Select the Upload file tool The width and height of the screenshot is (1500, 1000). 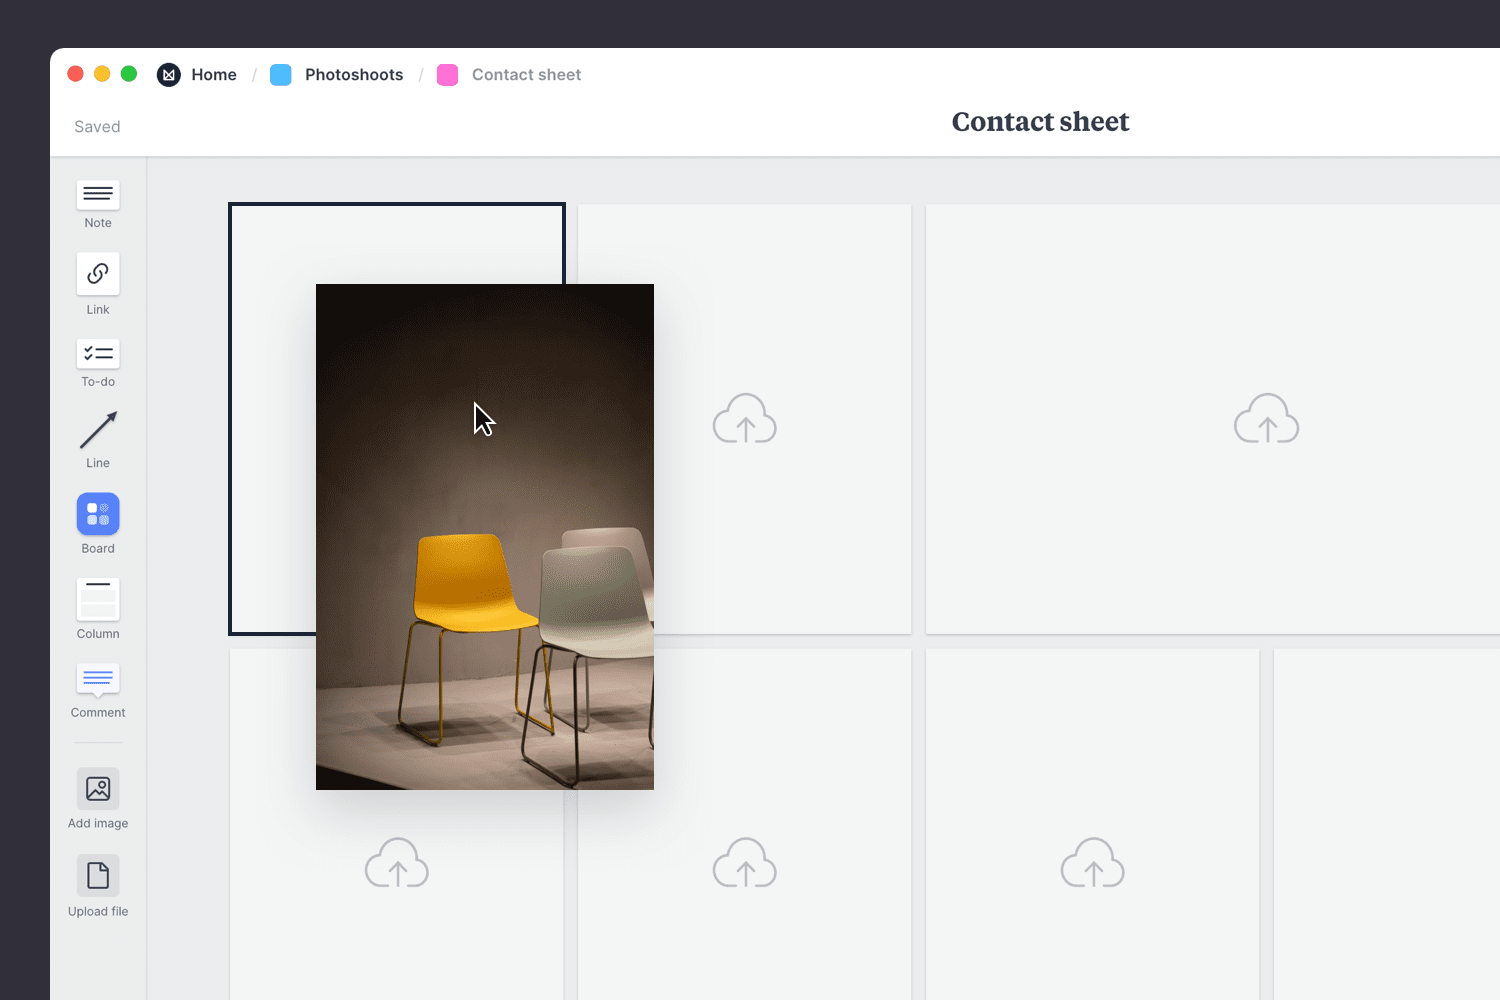coord(97,874)
